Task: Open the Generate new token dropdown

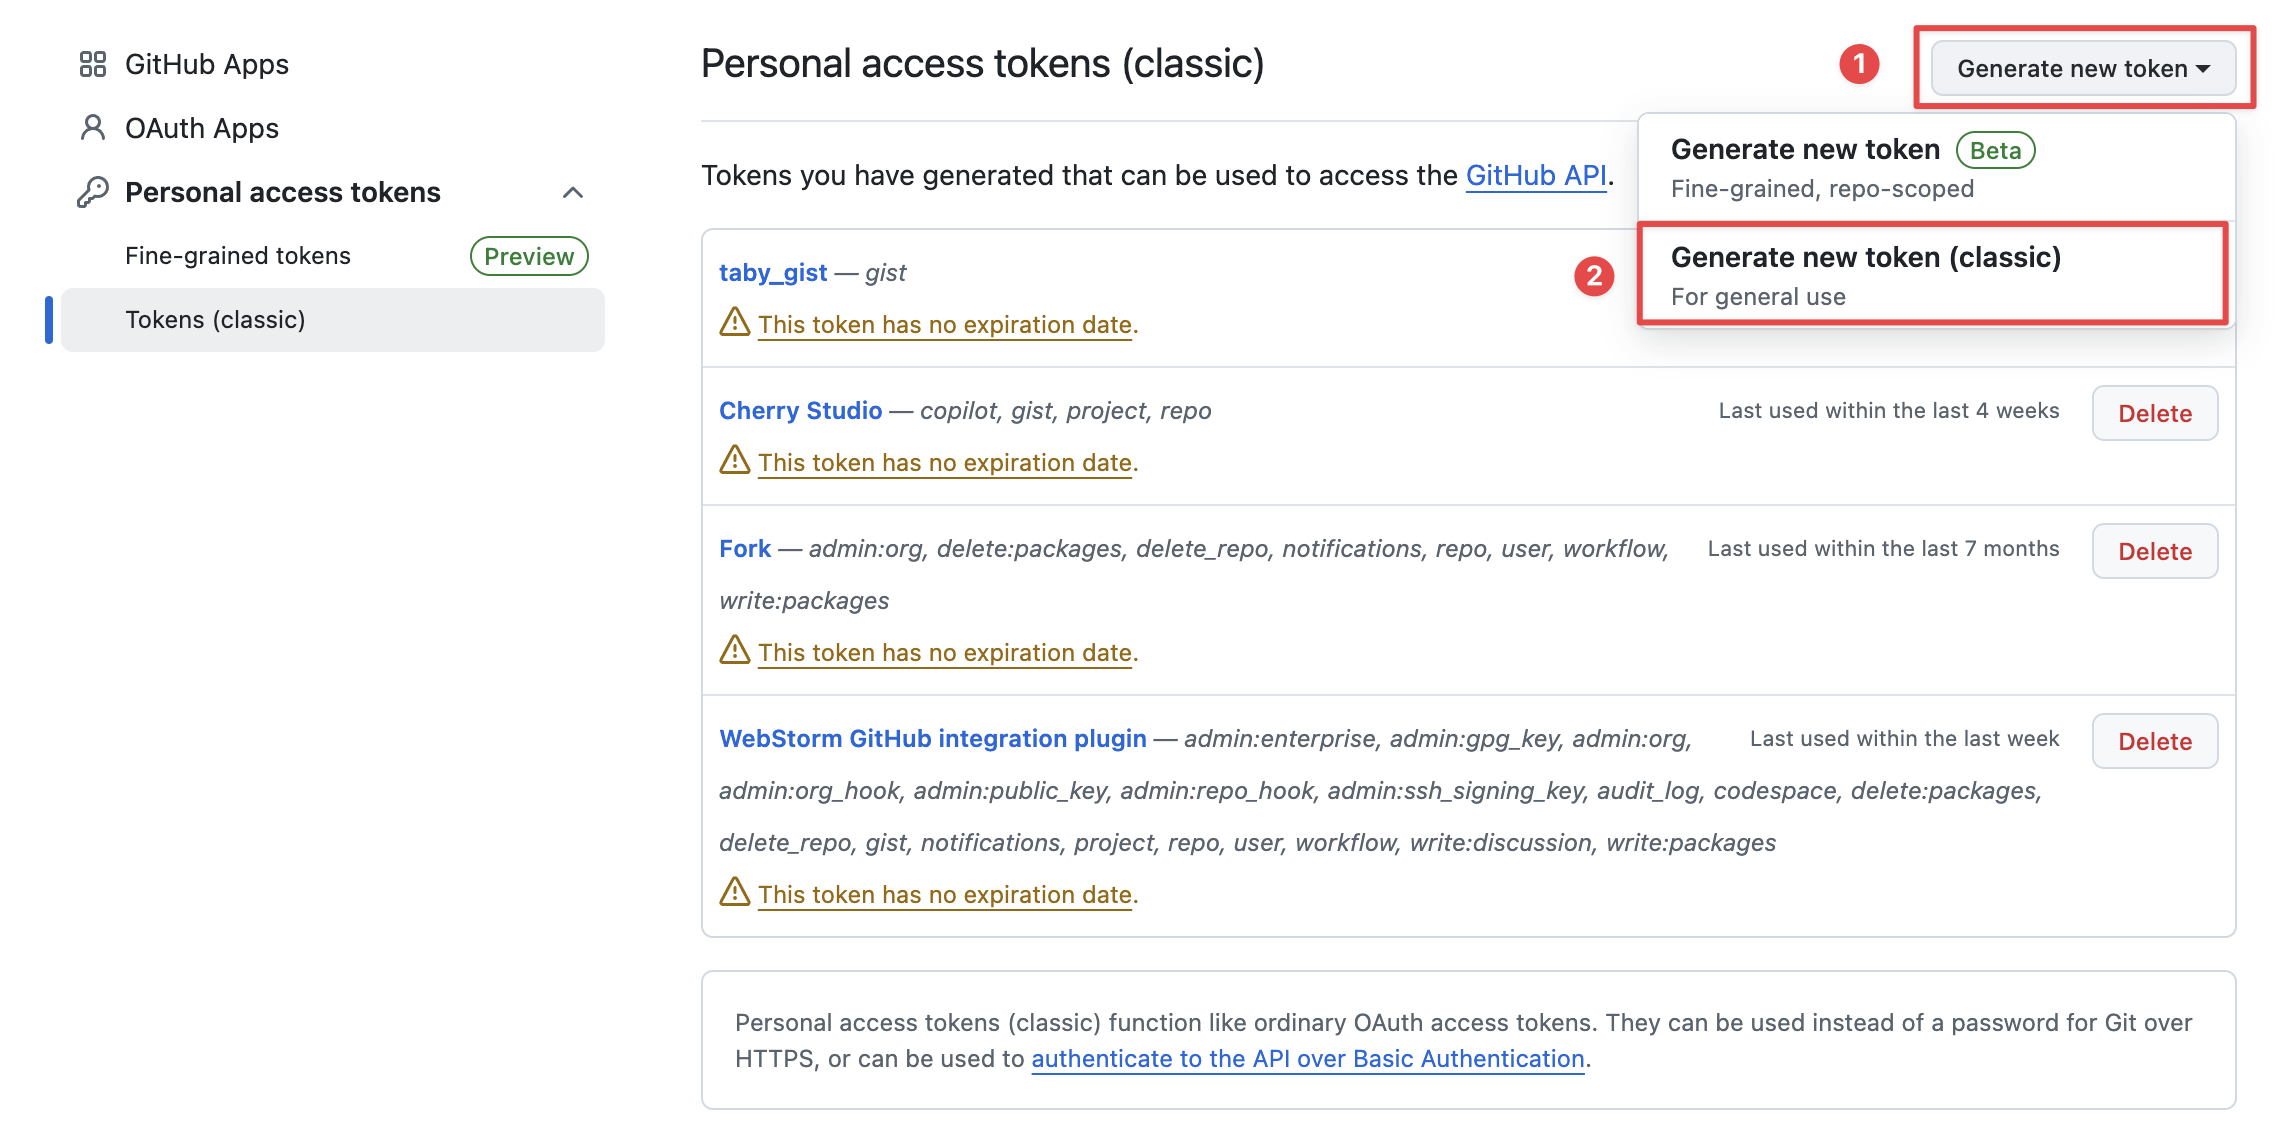Action: pos(2083,68)
